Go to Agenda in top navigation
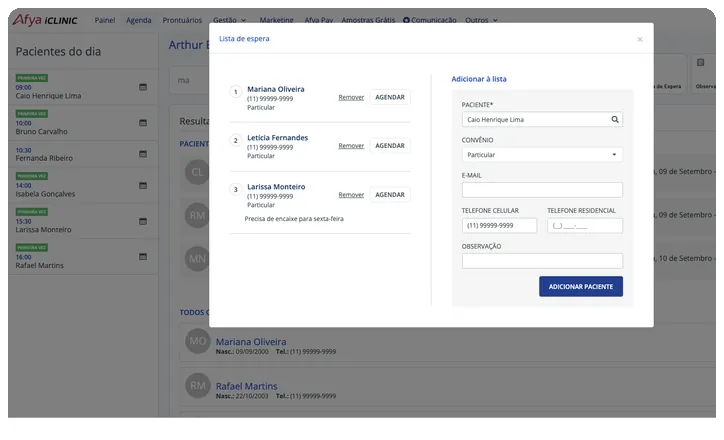This screenshot has width=724, height=440. click(x=139, y=20)
